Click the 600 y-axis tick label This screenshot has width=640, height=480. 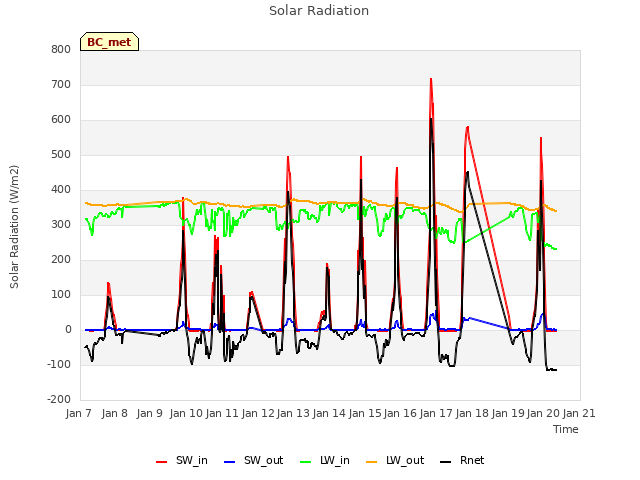click(61, 120)
